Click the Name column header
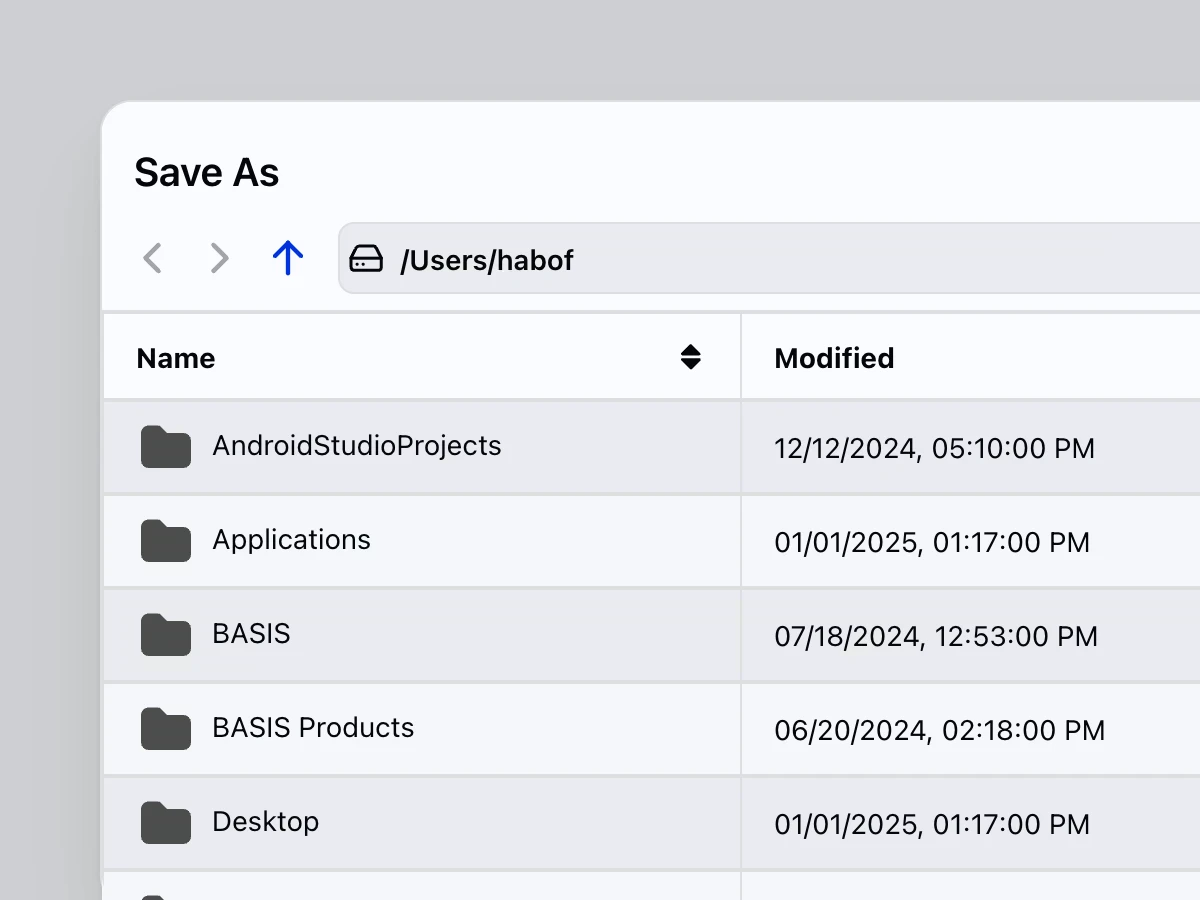 (175, 357)
